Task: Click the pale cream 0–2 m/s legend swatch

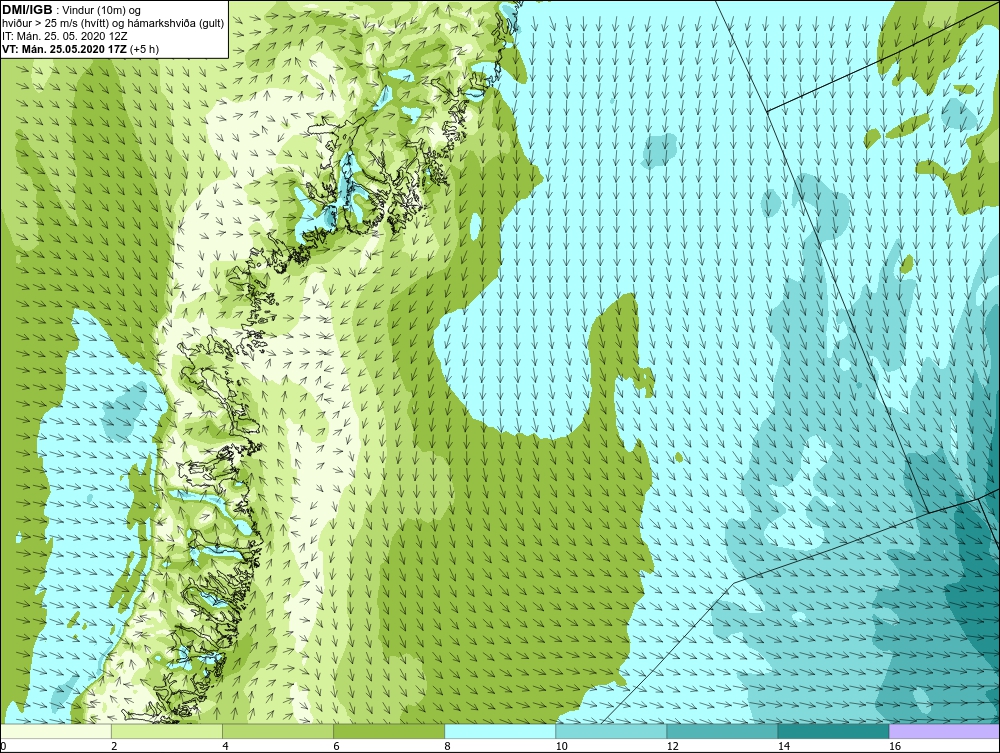Action: point(56,731)
